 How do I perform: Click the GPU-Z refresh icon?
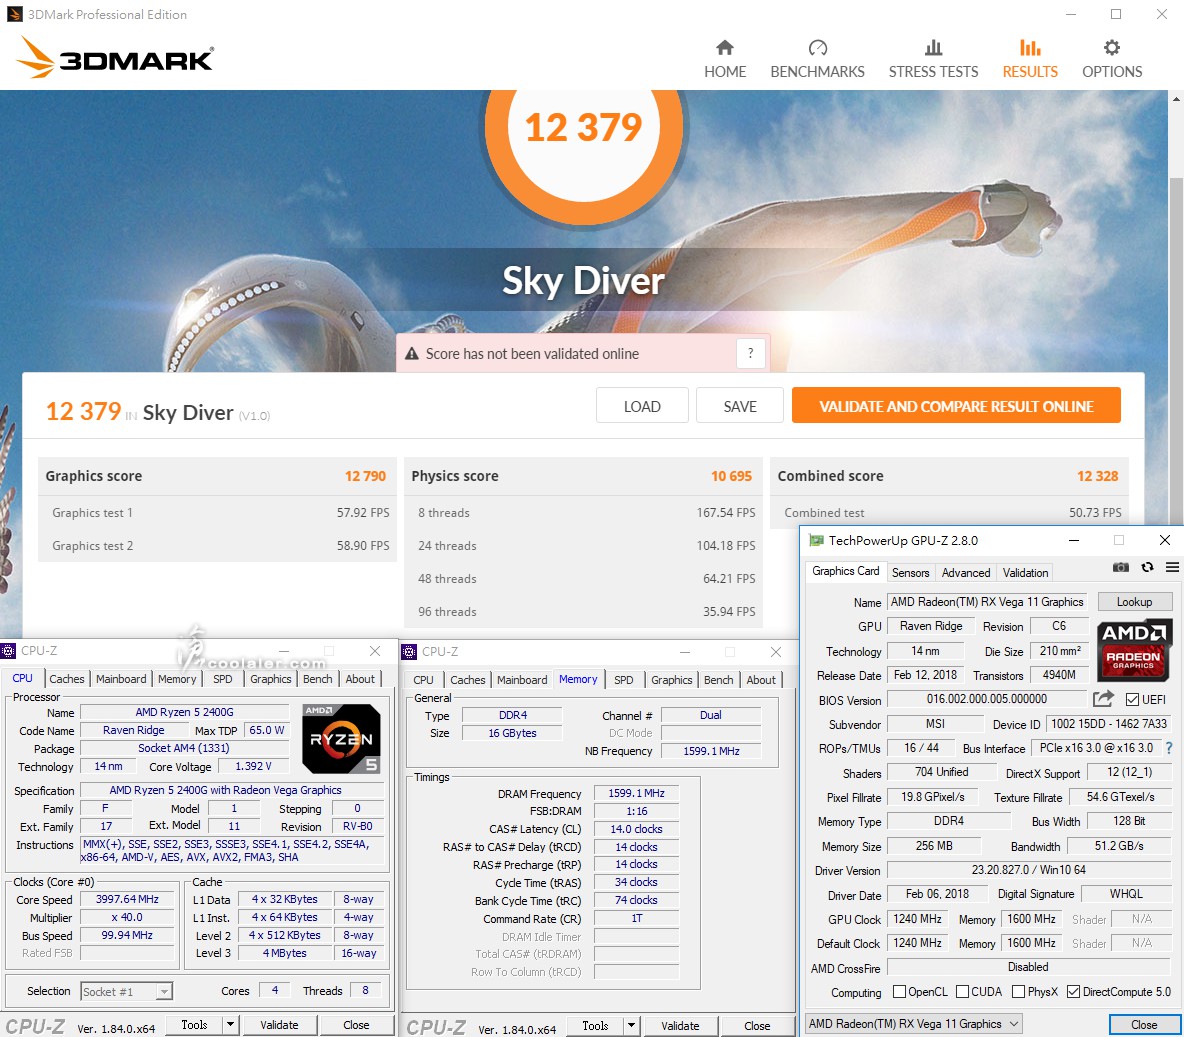coord(1147,567)
